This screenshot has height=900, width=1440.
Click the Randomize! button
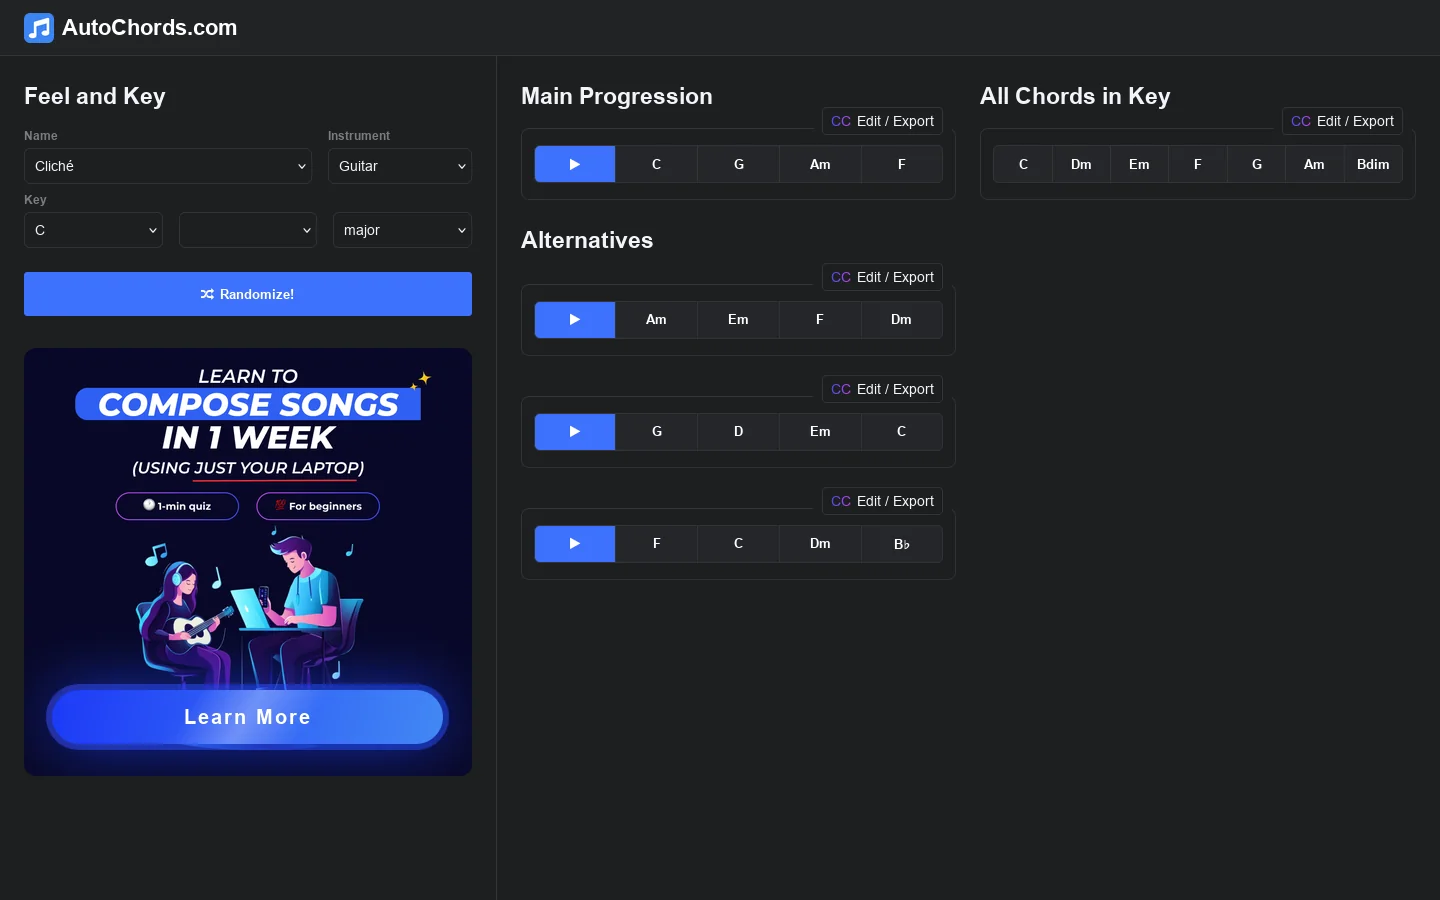[248, 294]
